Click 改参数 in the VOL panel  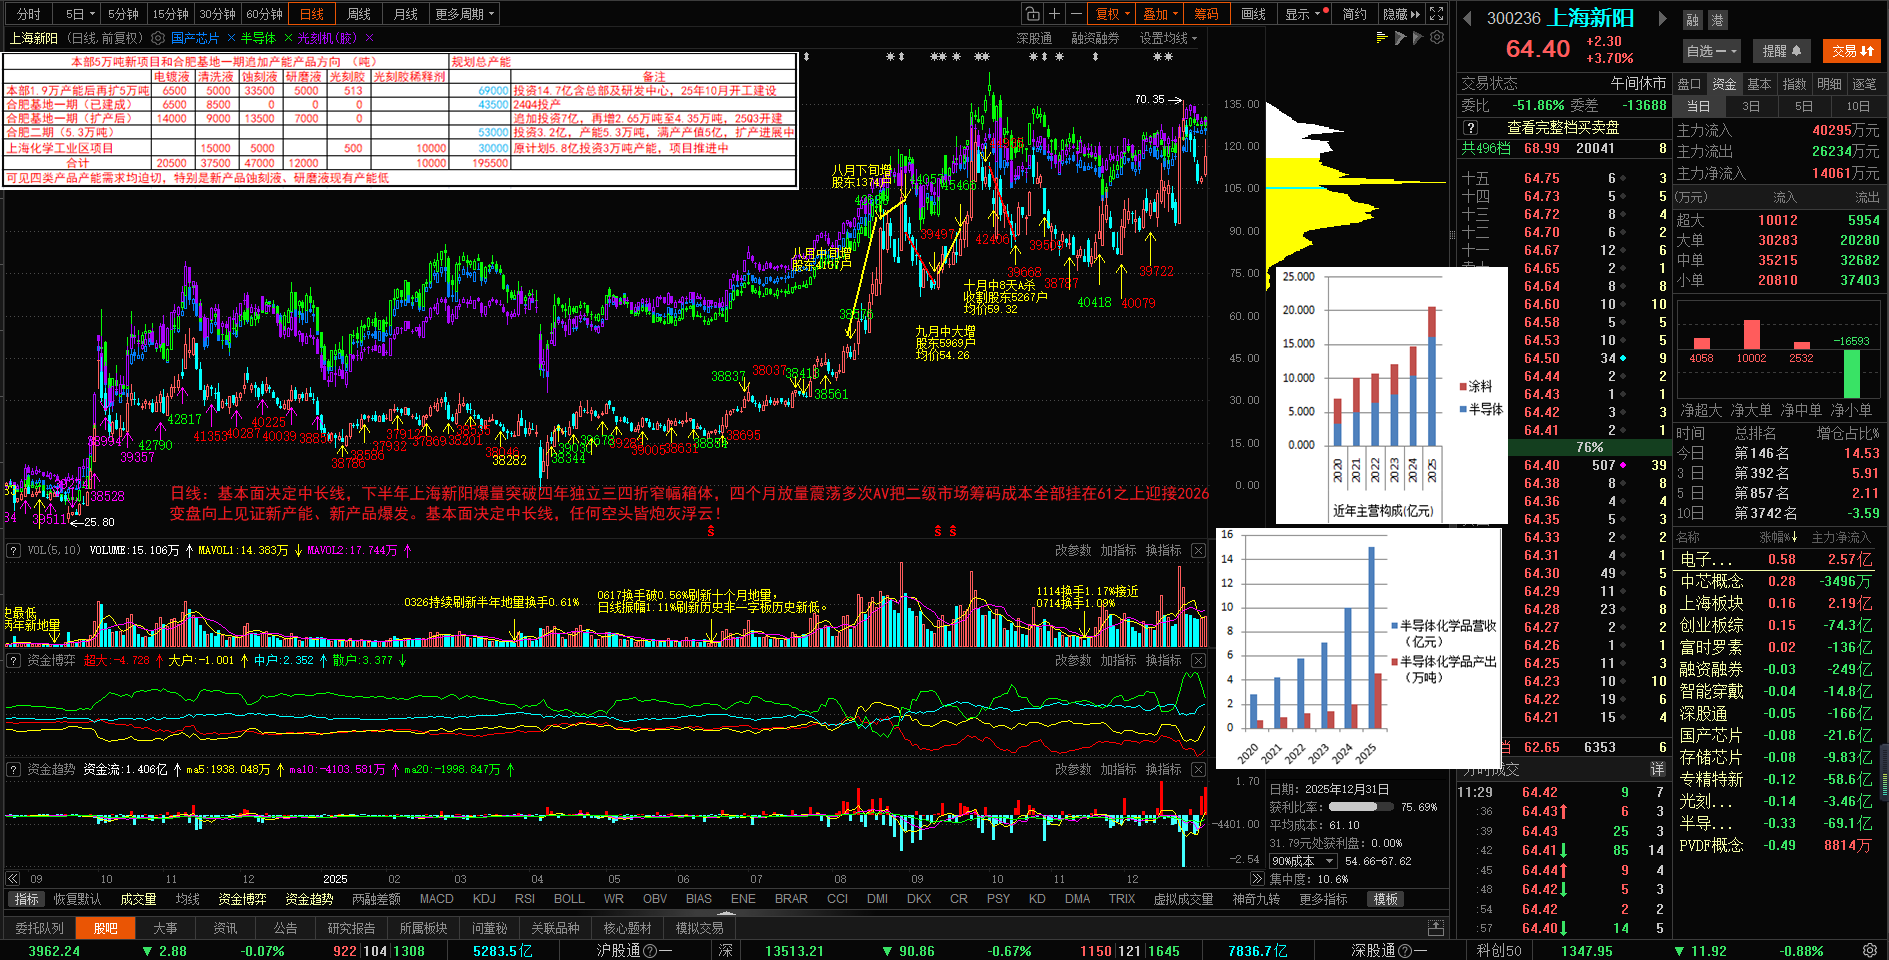click(x=1073, y=550)
